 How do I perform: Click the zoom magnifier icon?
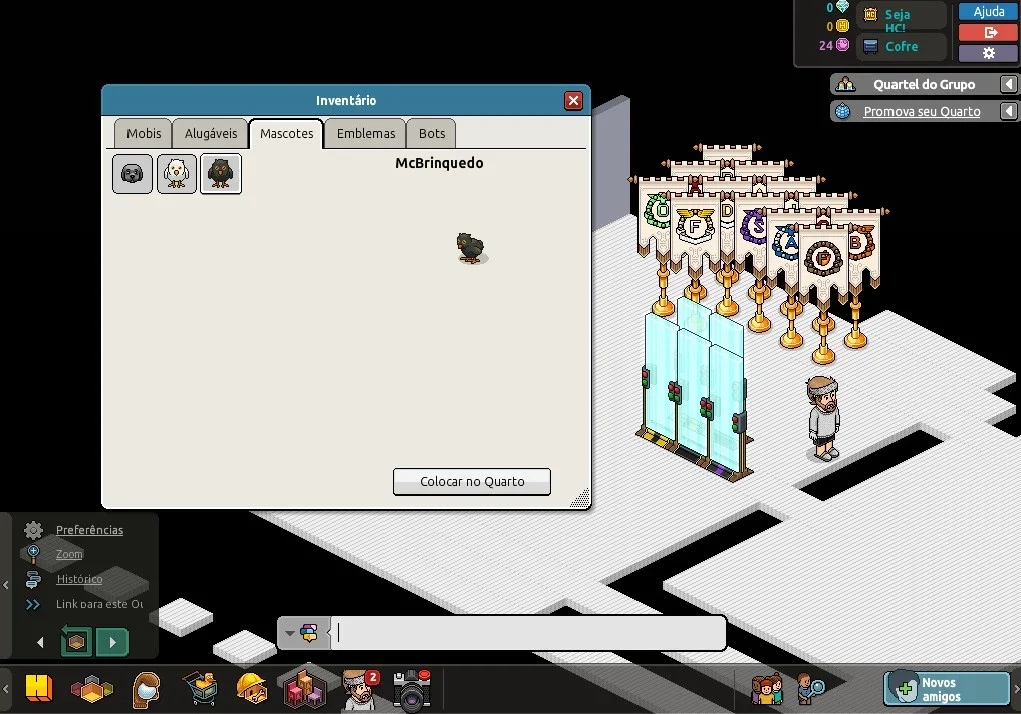click(33, 554)
